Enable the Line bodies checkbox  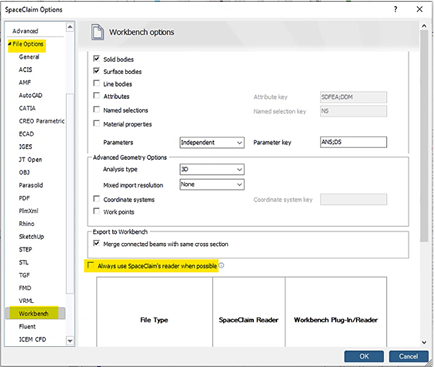97,83
